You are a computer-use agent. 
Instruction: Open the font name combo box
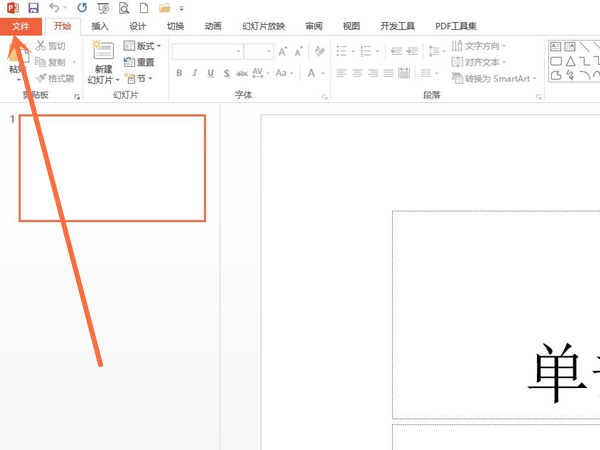[207, 51]
